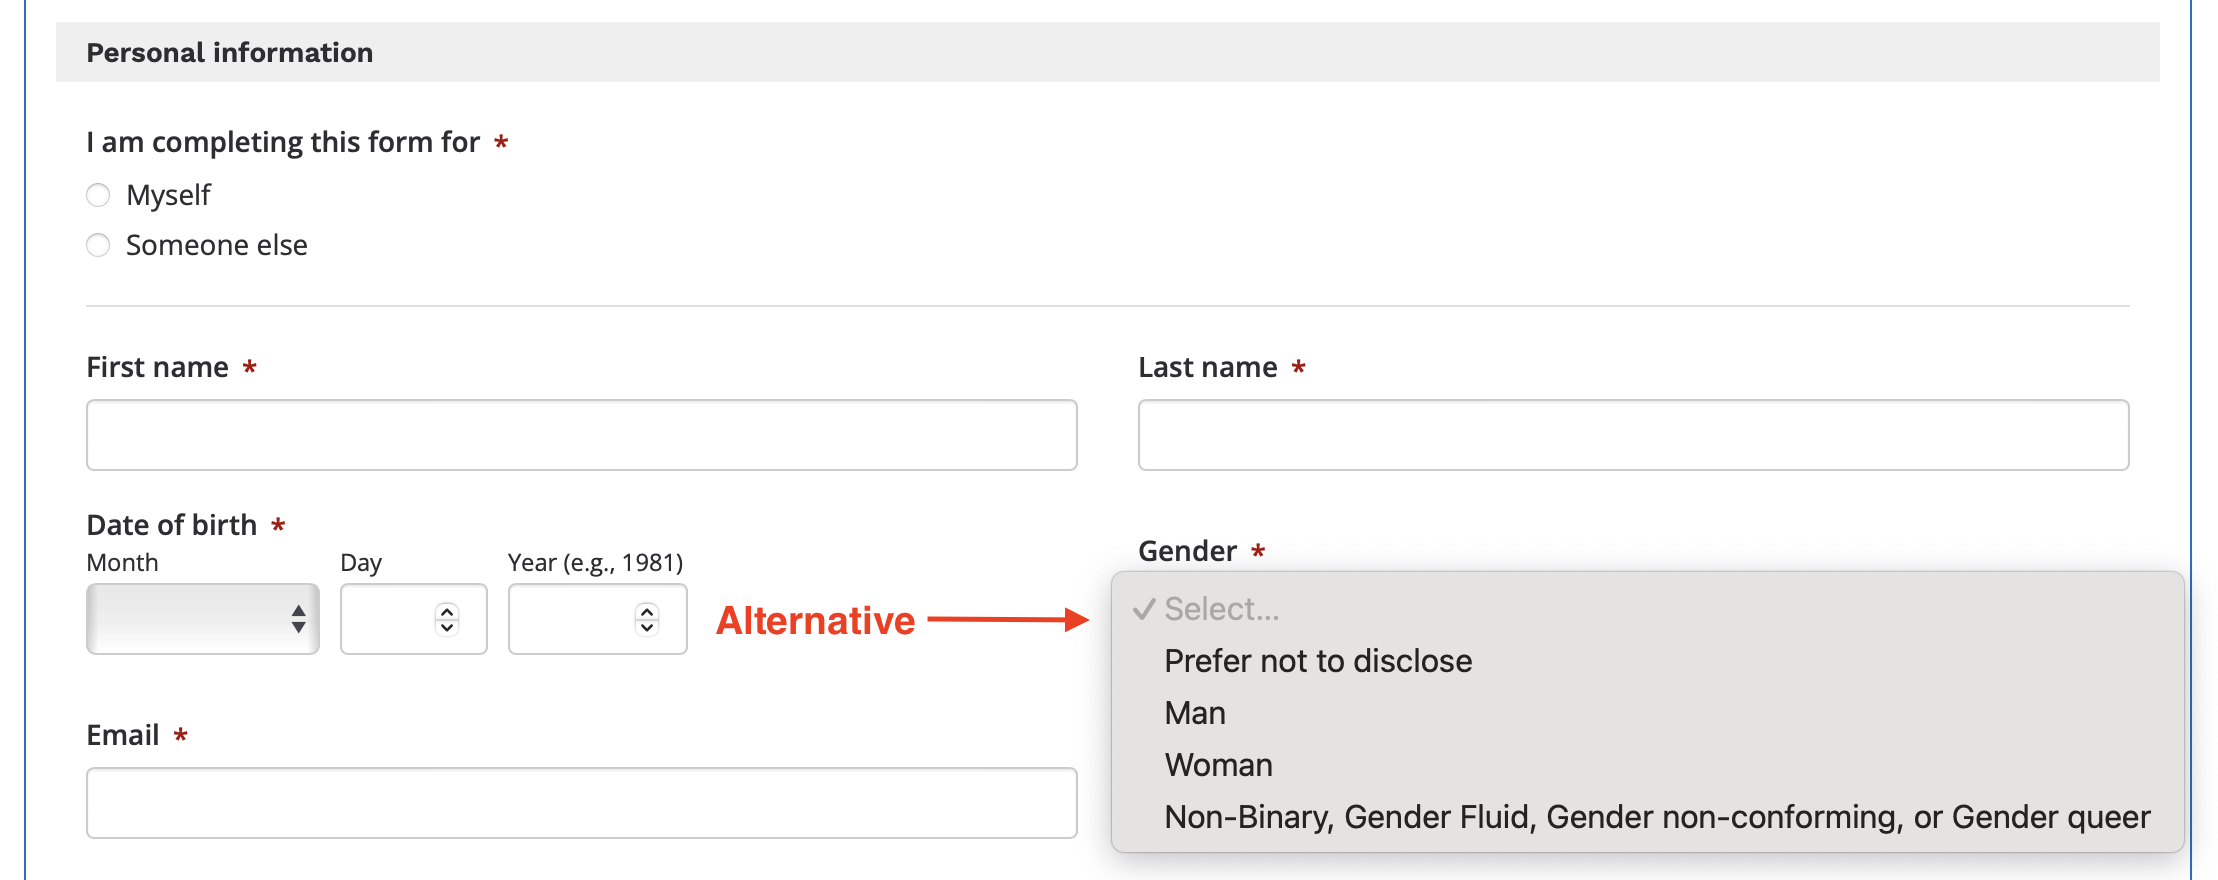
Task: Decrease the Day value with down arrow
Action: coord(447,628)
